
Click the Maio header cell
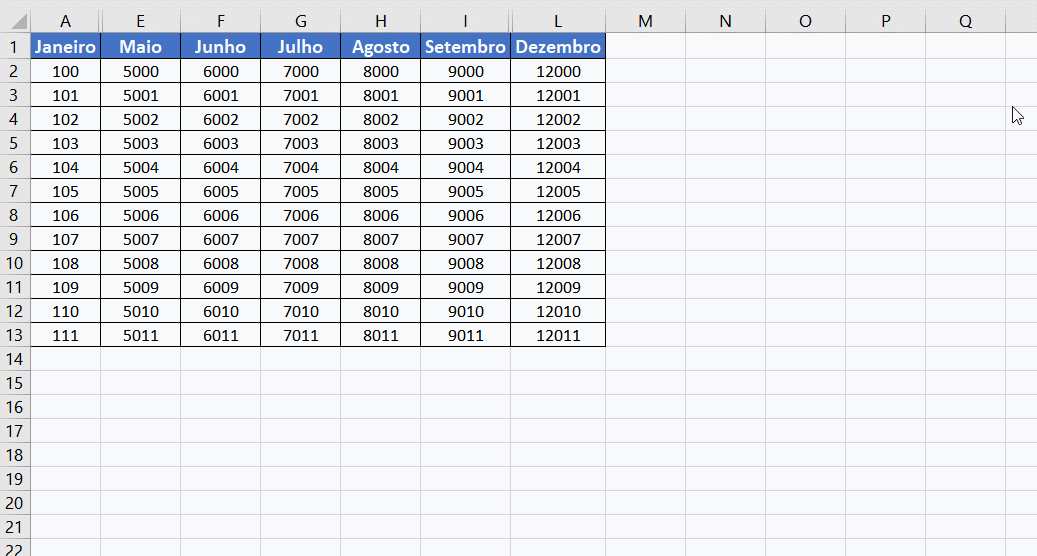tap(140, 47)
